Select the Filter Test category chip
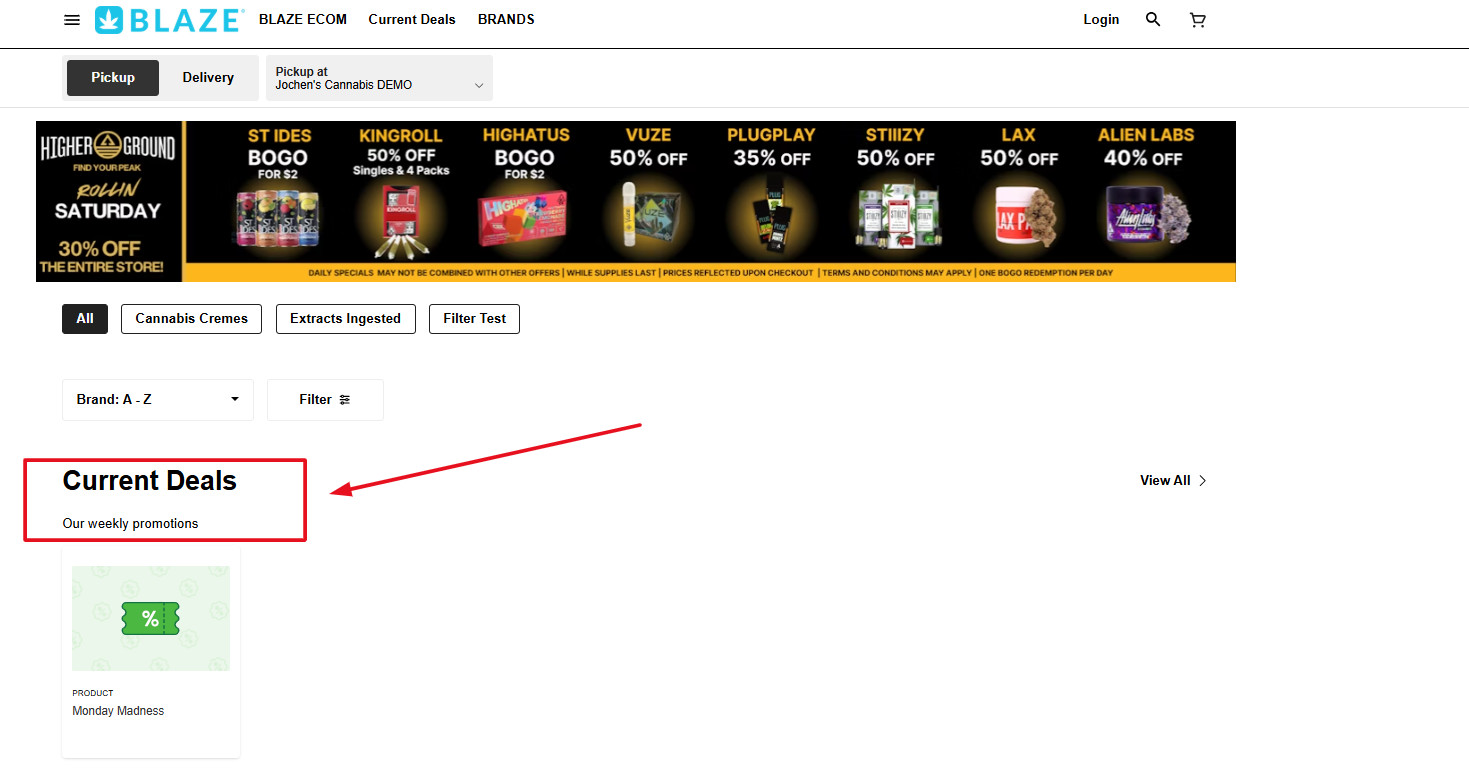This screenshot has width=1469, height=780. click(475, 319)
